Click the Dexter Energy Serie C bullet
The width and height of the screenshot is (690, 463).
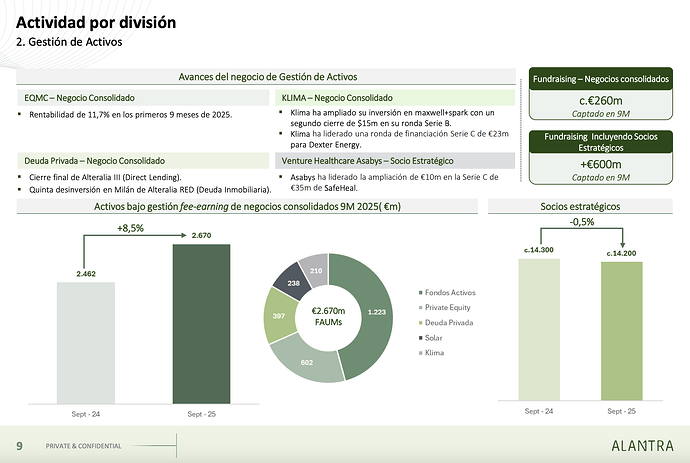pyautogui.click(x=400, y=139)
